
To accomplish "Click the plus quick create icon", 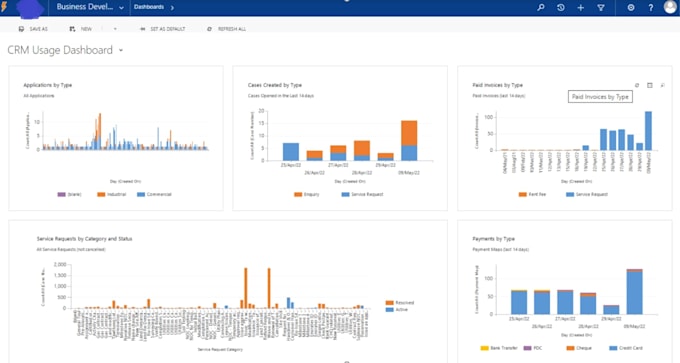I will pyautogui.click(x=581, y=7).
